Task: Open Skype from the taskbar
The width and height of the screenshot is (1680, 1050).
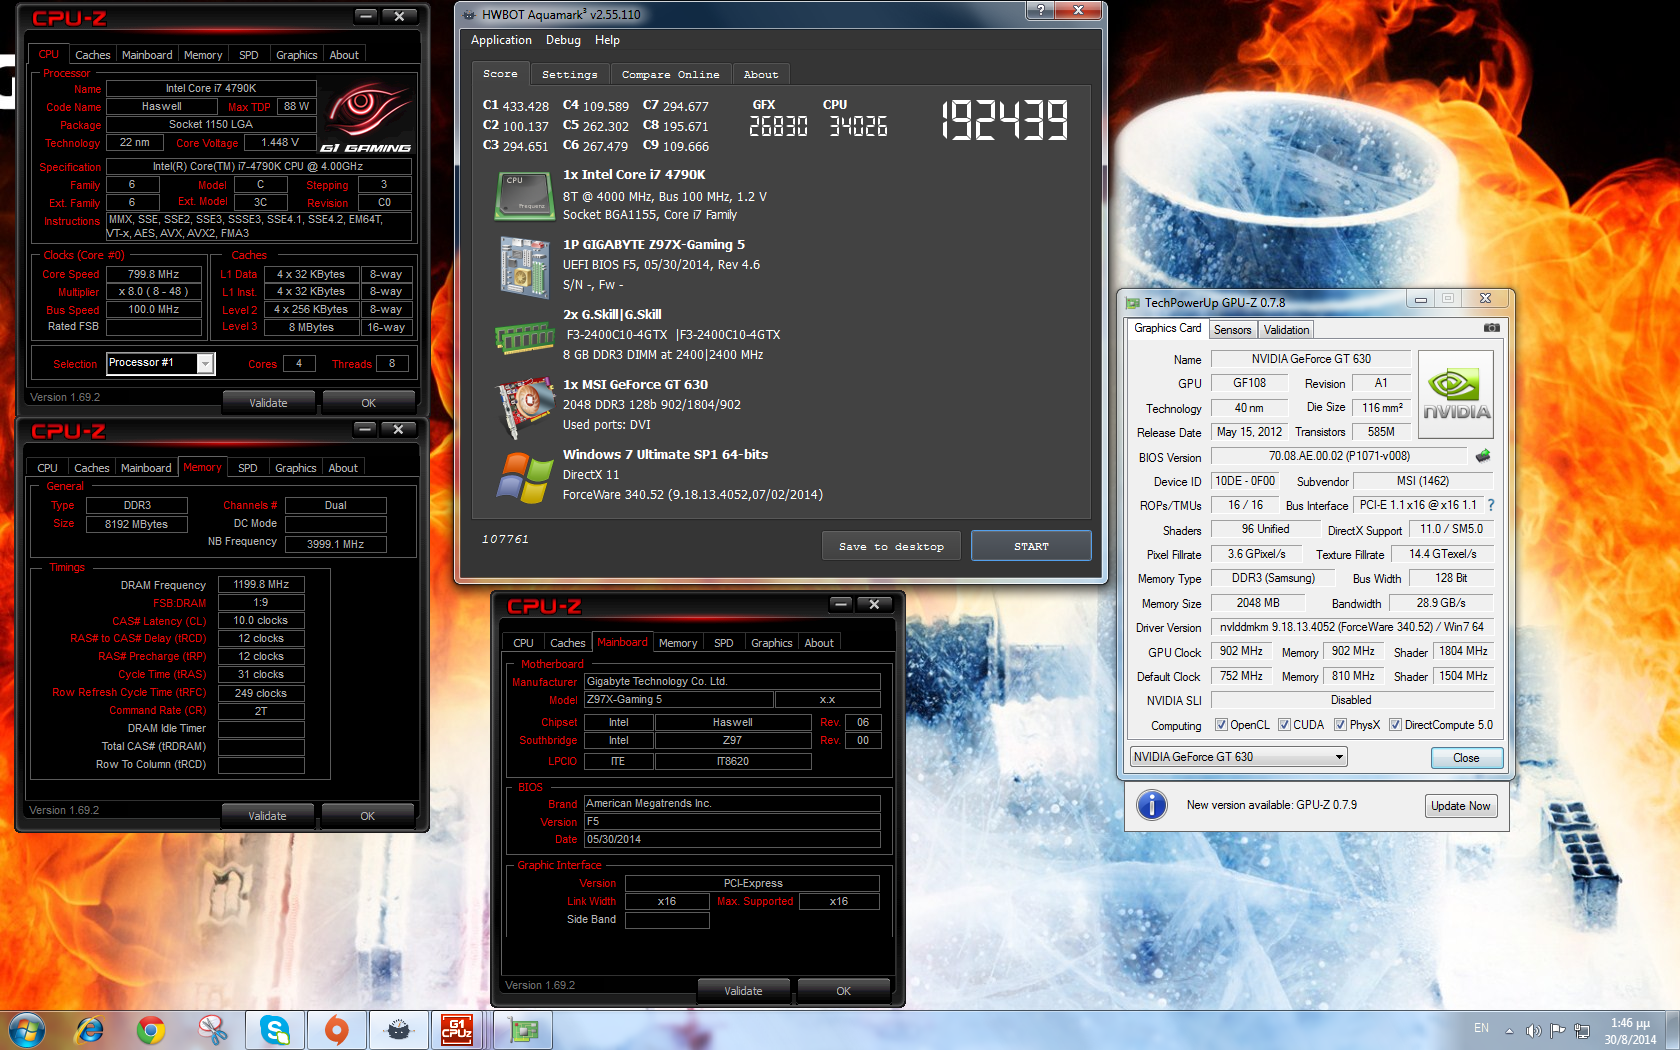Action: [x=275, y=1030]
